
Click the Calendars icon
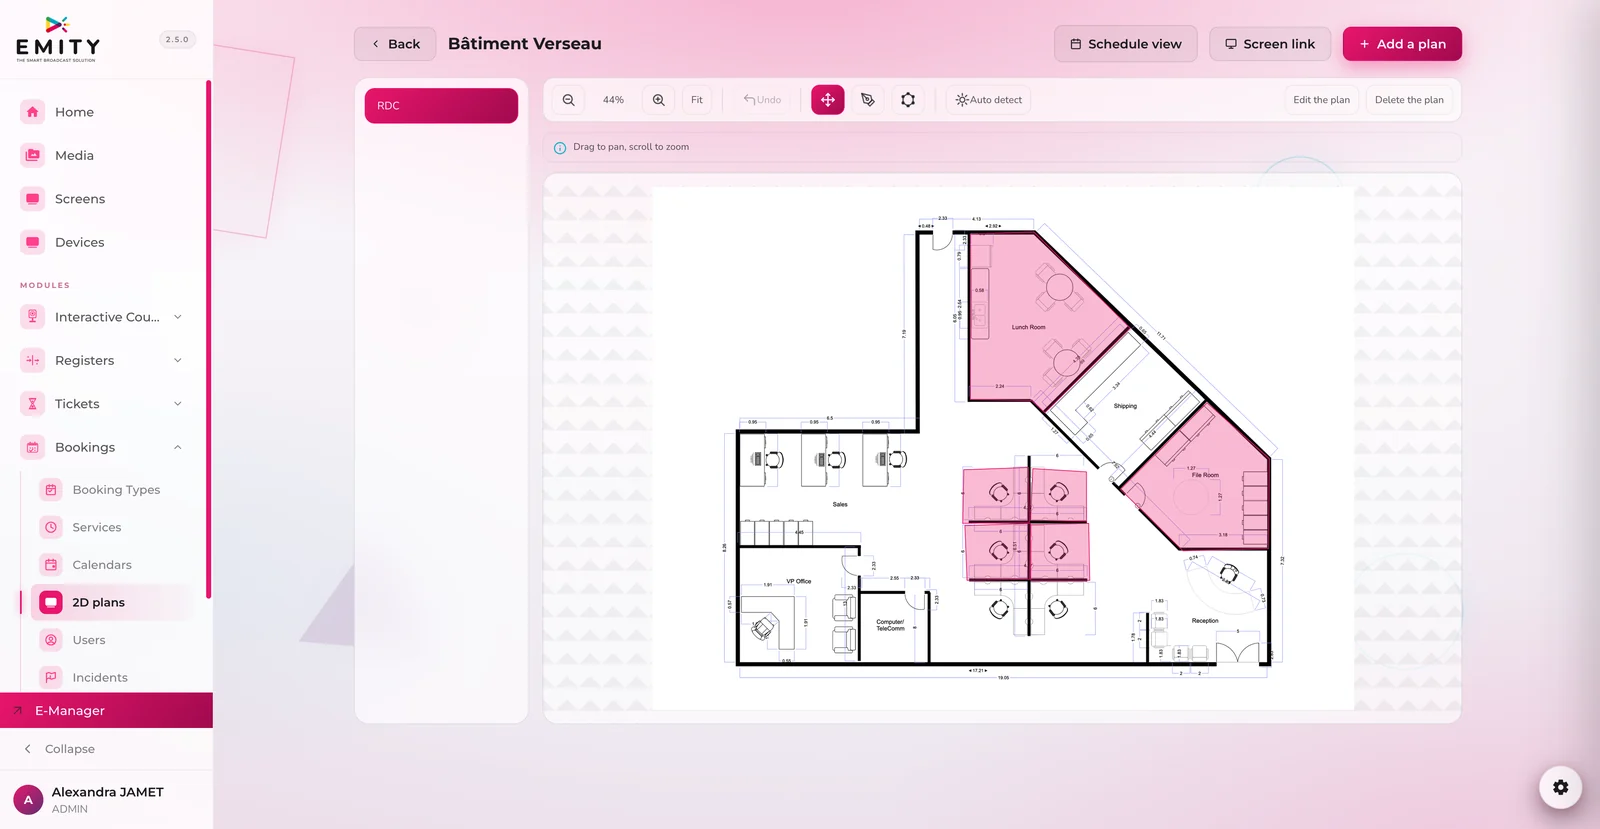[x=51, y=565]
